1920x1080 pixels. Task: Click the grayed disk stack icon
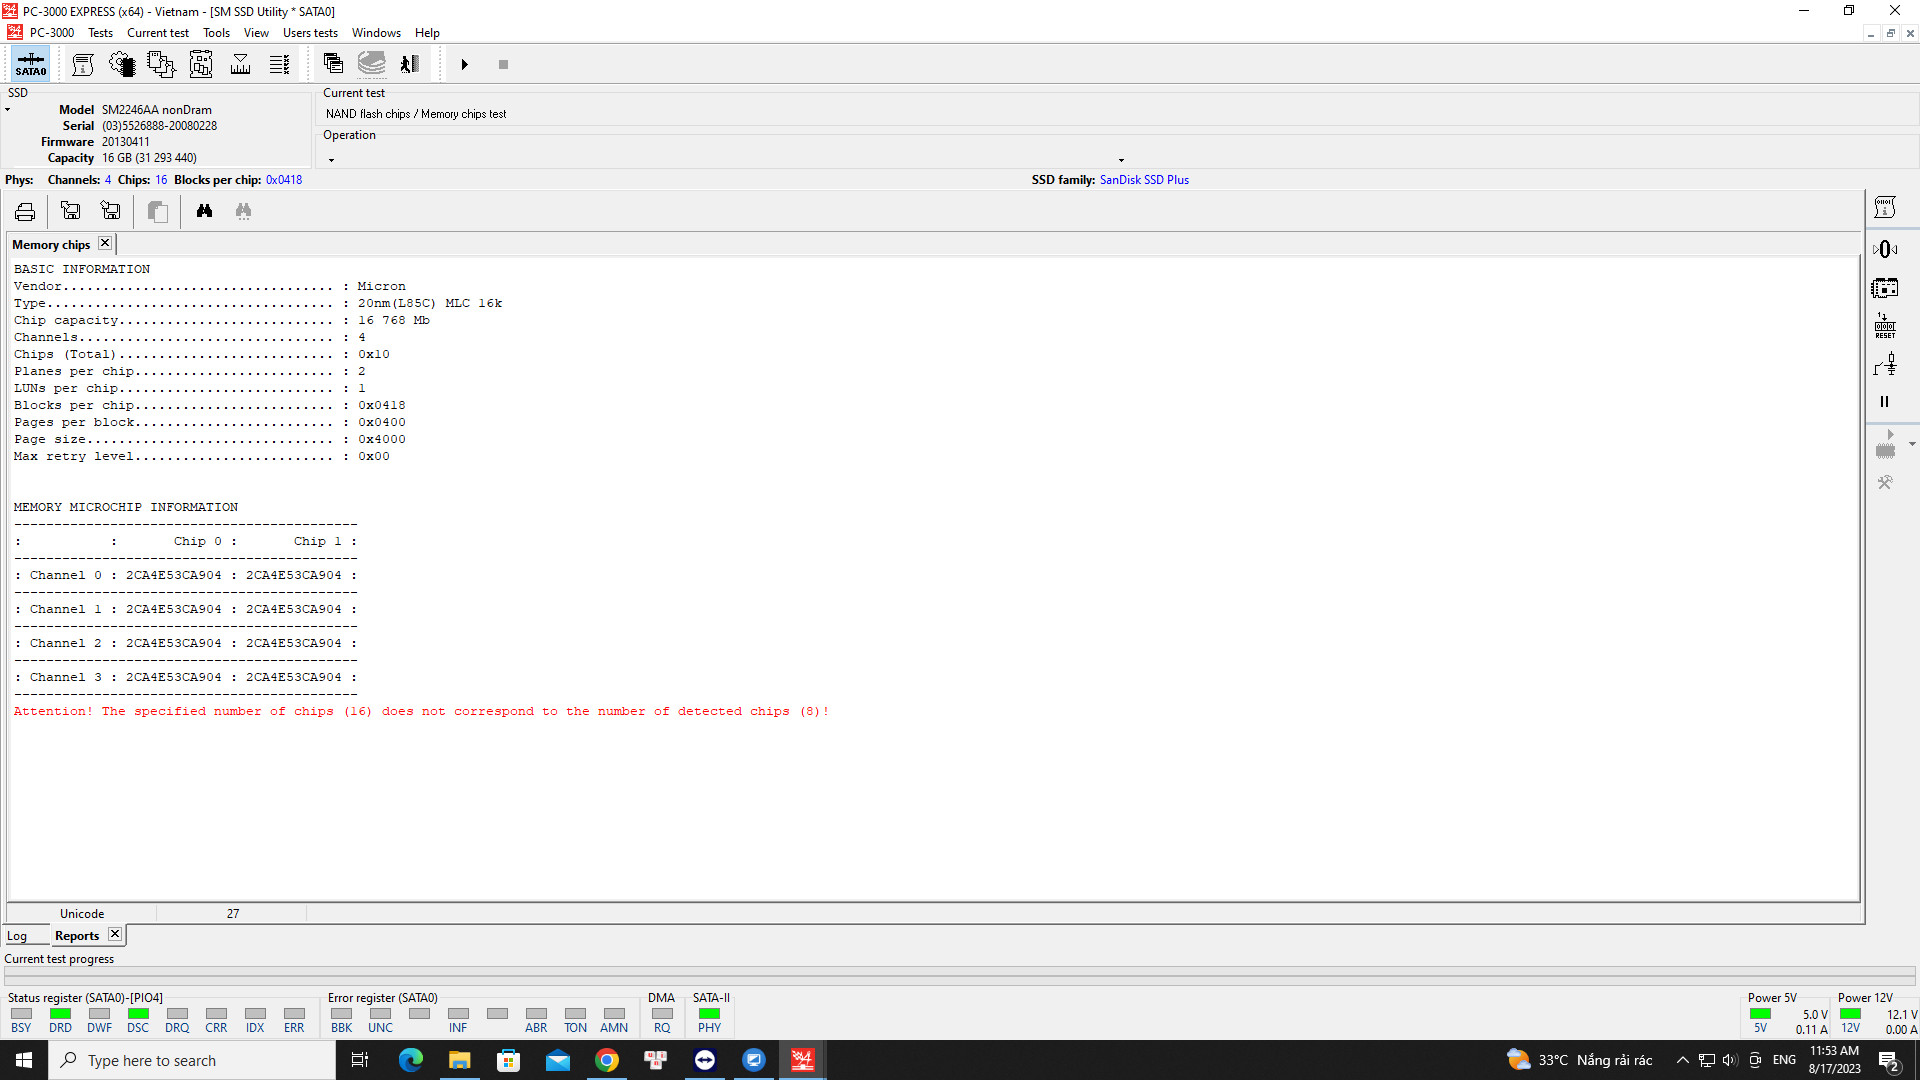point(372,64)
